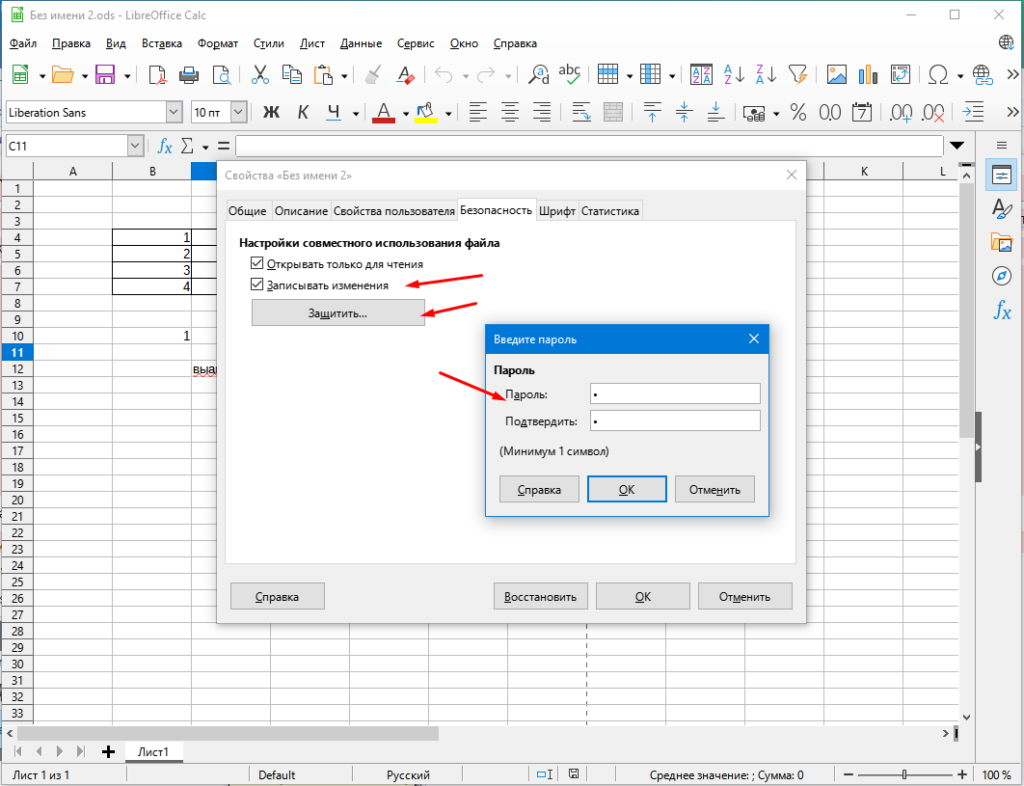Click the Underline Ч button

tap(334, 112)
